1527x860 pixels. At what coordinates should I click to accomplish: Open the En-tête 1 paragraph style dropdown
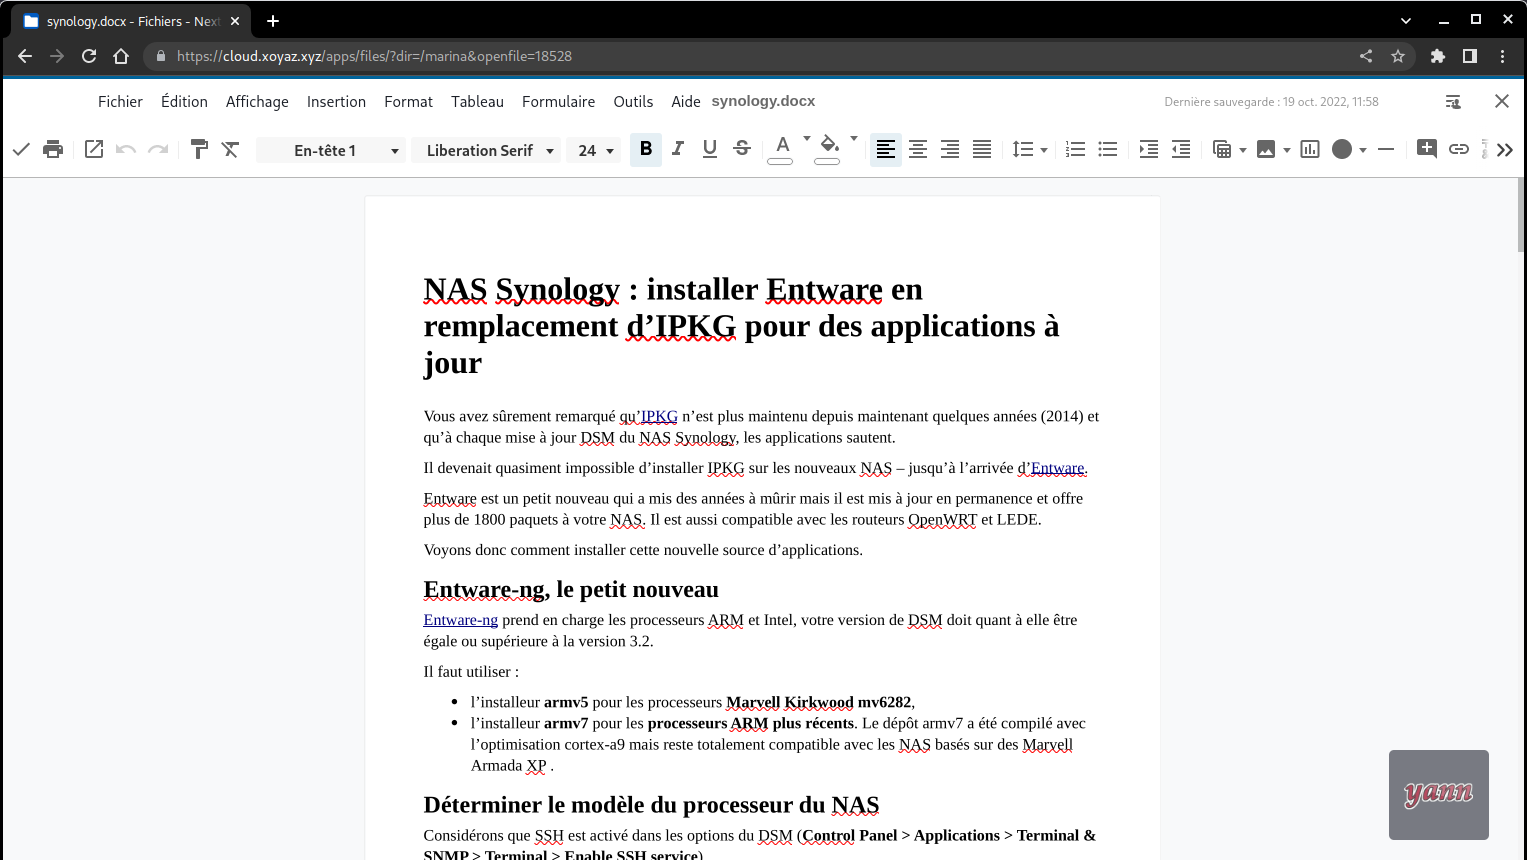[x=395, y=151]
